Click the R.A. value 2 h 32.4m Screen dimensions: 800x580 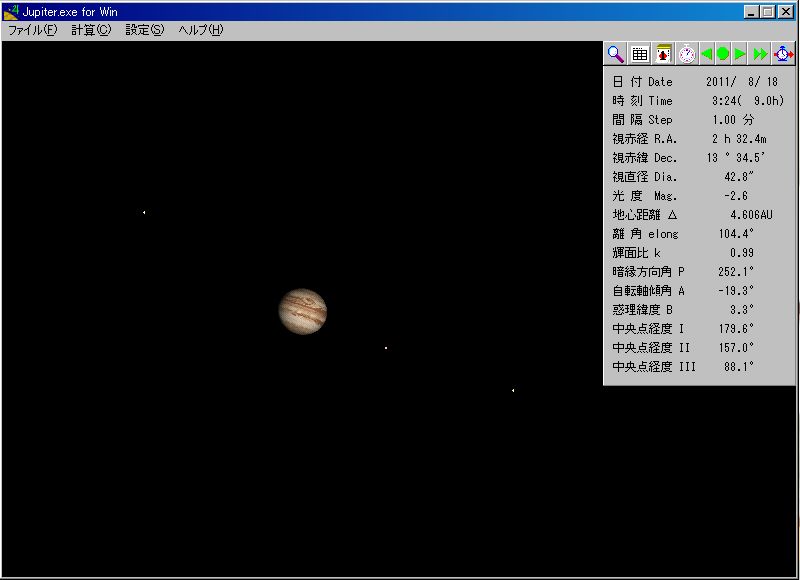click(x=739, y=139)
